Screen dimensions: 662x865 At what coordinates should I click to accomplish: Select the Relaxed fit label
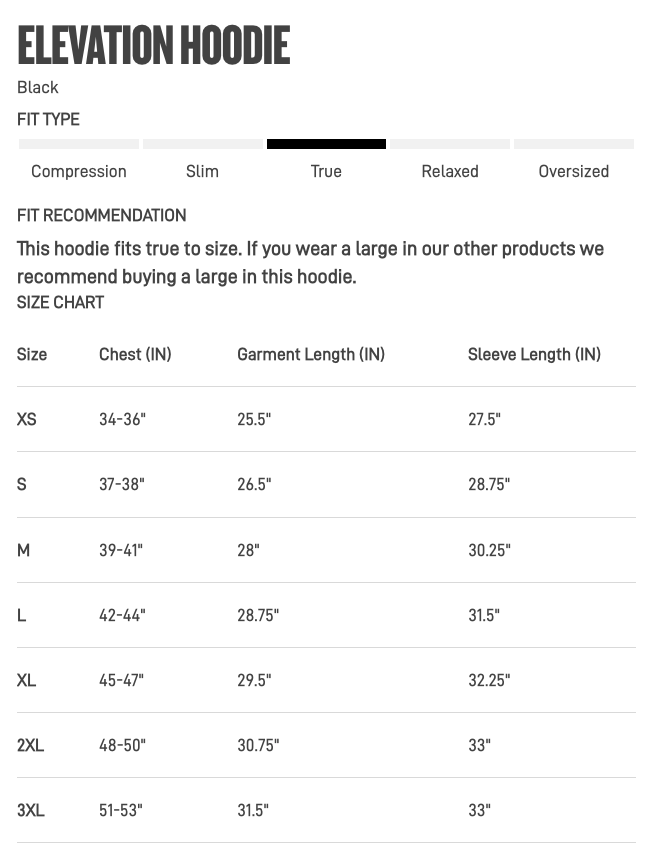[450, 171]
